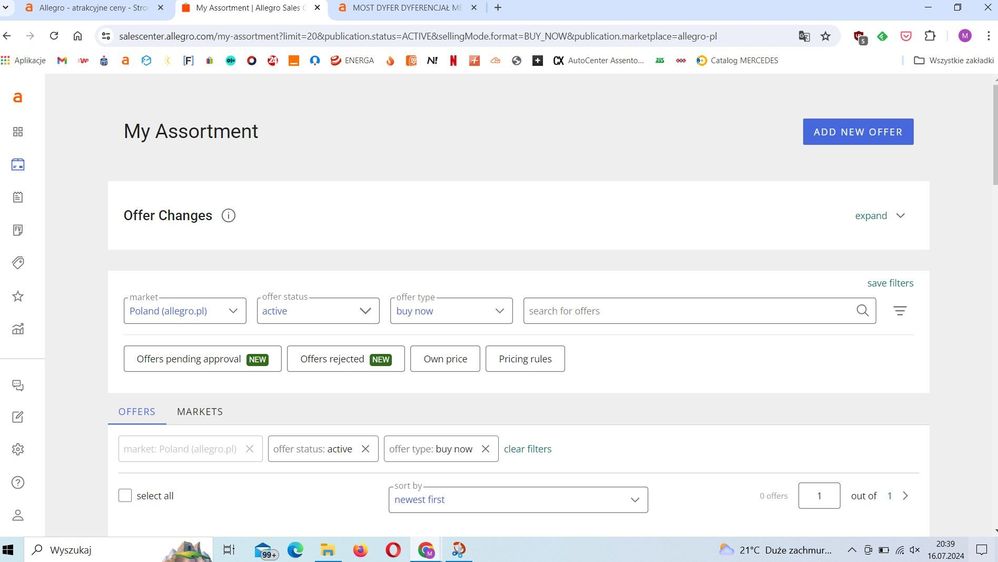The image size is (998, 562).
Task: Open the offer type dropdown
Action: pos(451,311)
